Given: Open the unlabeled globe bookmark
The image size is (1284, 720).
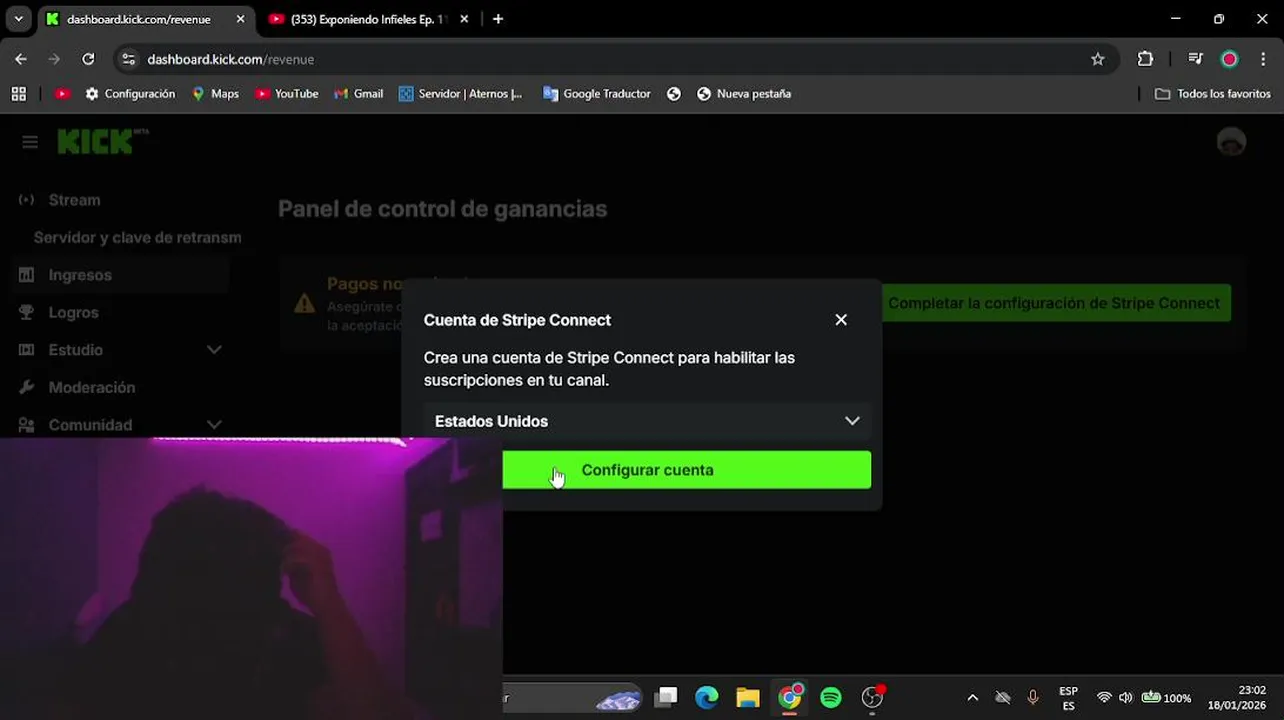Looking at the screenshot, I should point(674,94).
